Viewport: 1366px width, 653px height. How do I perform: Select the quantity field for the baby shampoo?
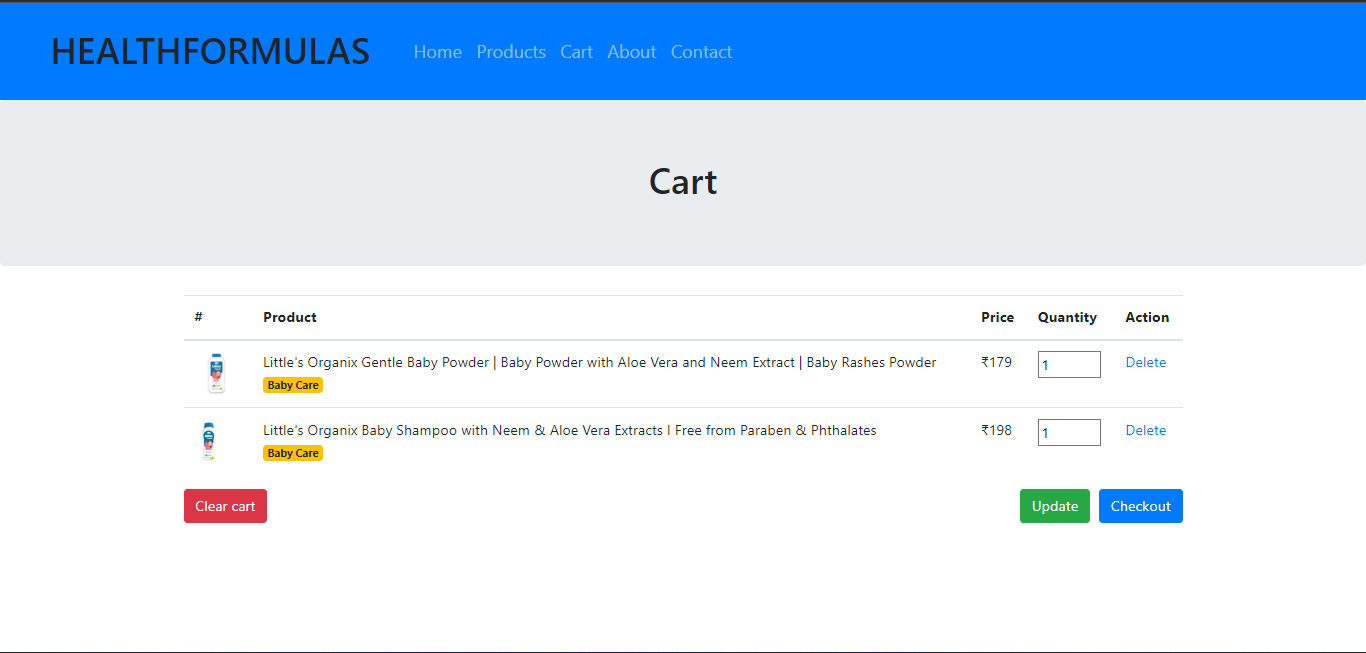click(1068, 432)
